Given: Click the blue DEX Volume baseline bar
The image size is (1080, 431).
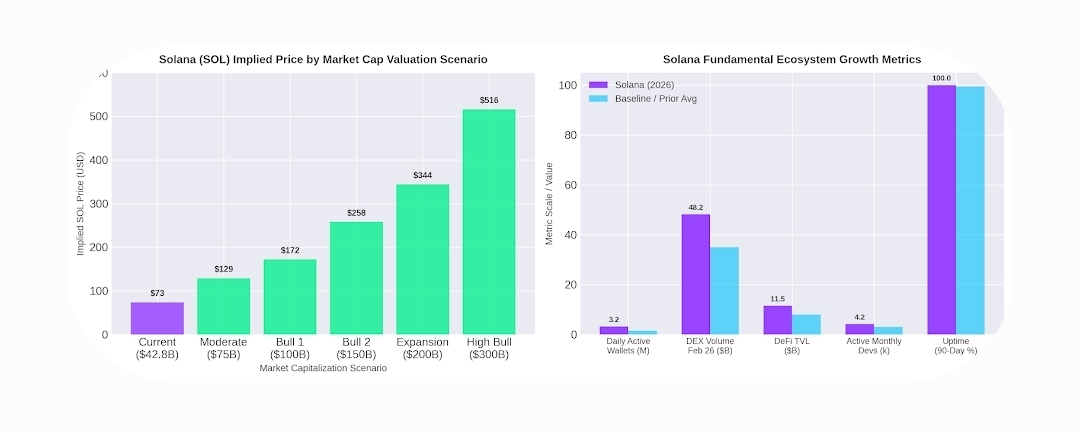Looking at the screenshot, I should point(725,291).
